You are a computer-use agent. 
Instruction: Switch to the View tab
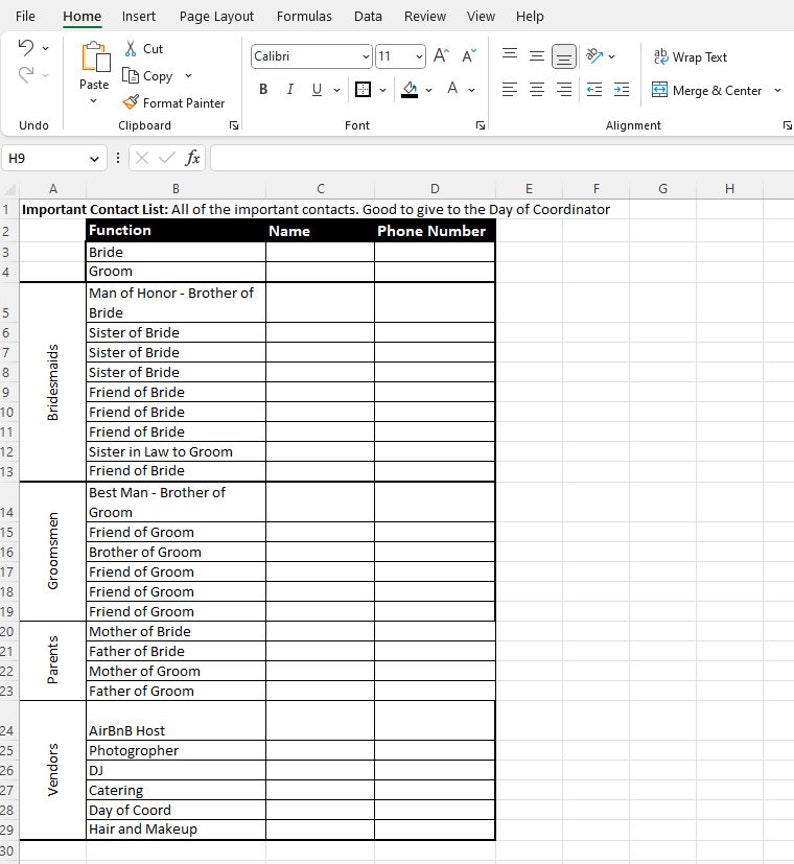click(480, 17)
